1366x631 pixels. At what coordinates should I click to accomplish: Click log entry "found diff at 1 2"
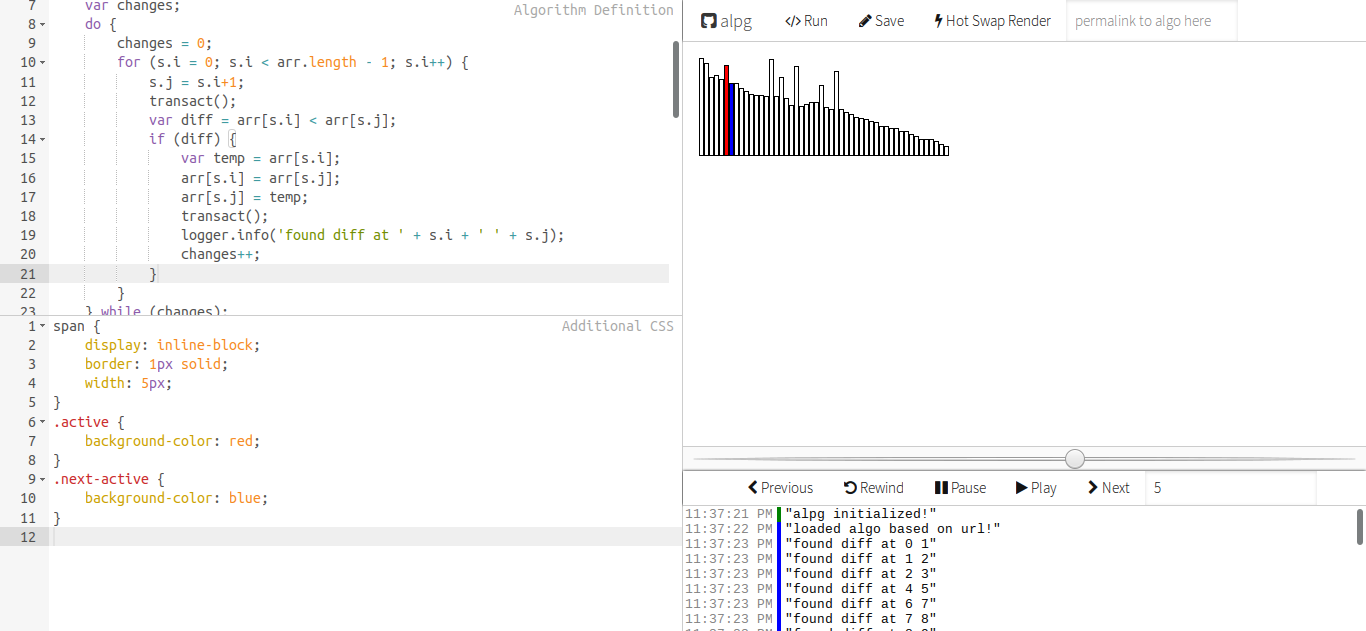click(x=860, y=559)
